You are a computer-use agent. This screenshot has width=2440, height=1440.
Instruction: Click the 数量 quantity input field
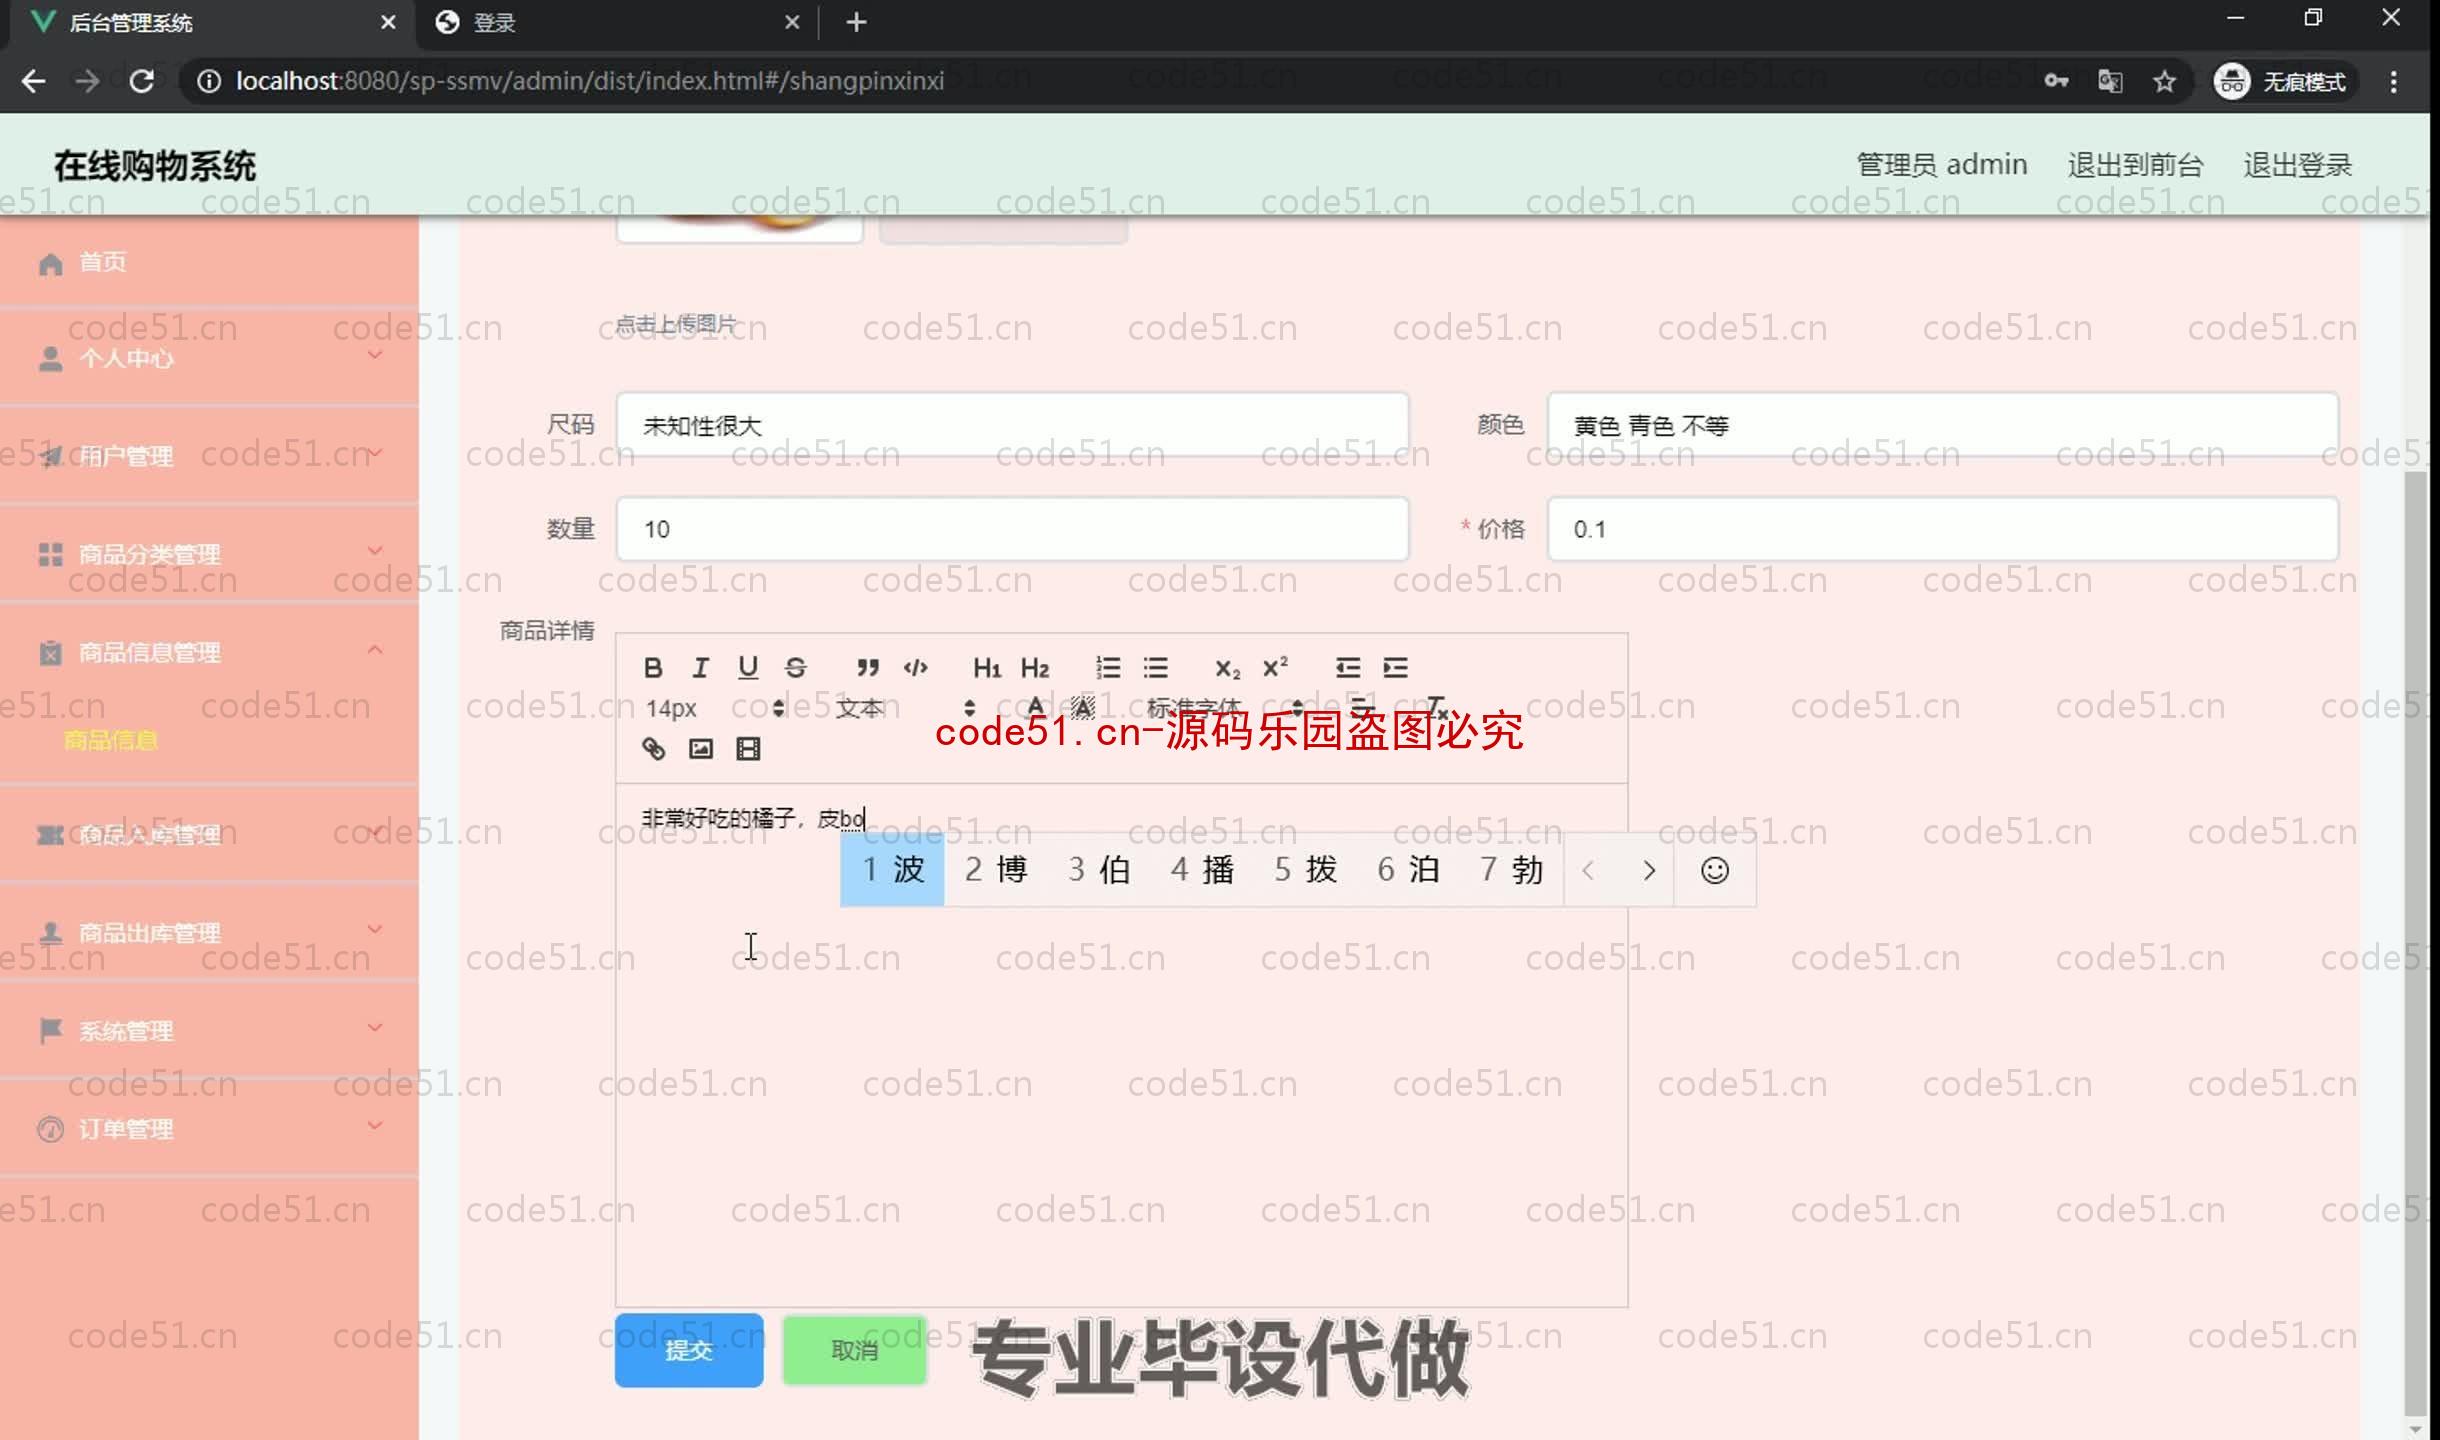(x=1012, y=529)
